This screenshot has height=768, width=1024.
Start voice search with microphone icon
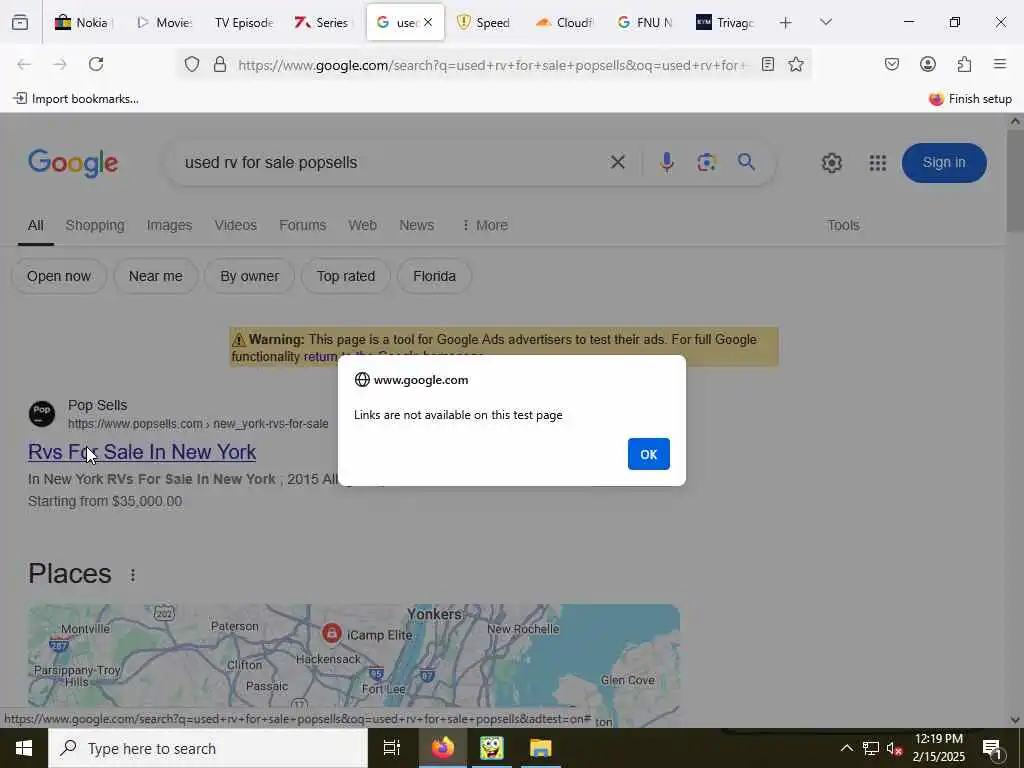(667, 162)
